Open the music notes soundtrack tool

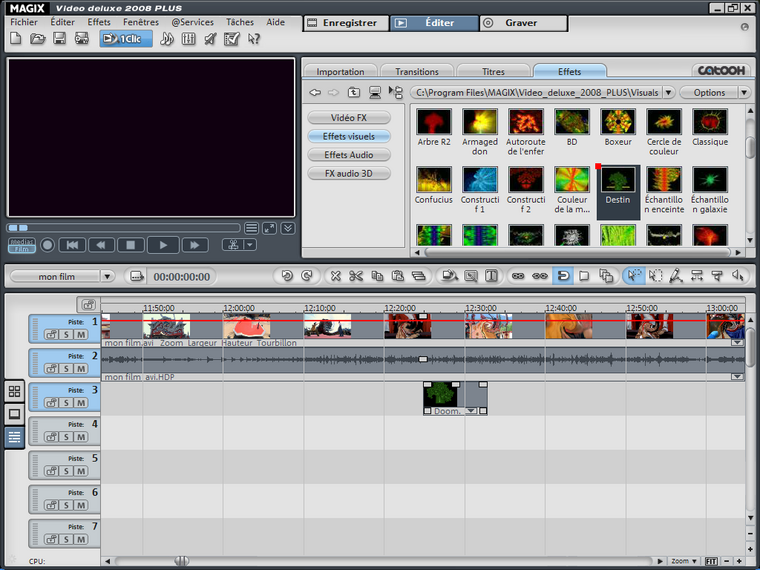[166, 39]
